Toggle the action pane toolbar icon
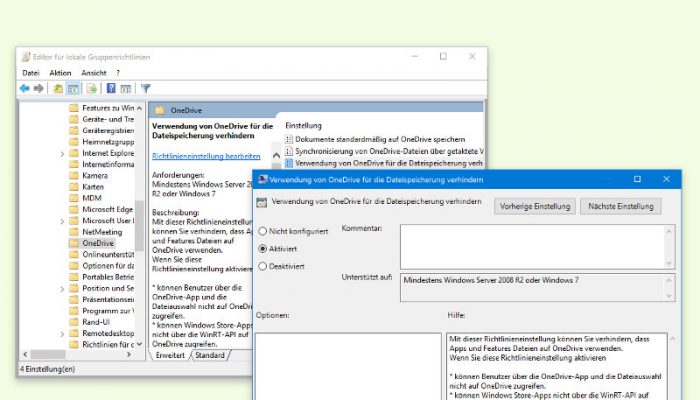The height and width of the screenshot is (400, 700). point(126,88)
